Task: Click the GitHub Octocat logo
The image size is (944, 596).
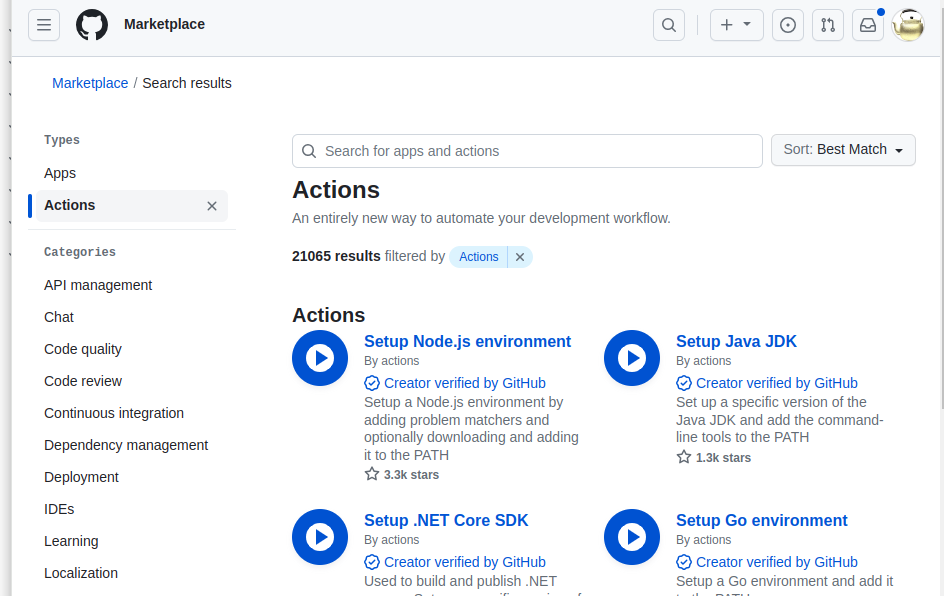Action: tap(92, 25)
